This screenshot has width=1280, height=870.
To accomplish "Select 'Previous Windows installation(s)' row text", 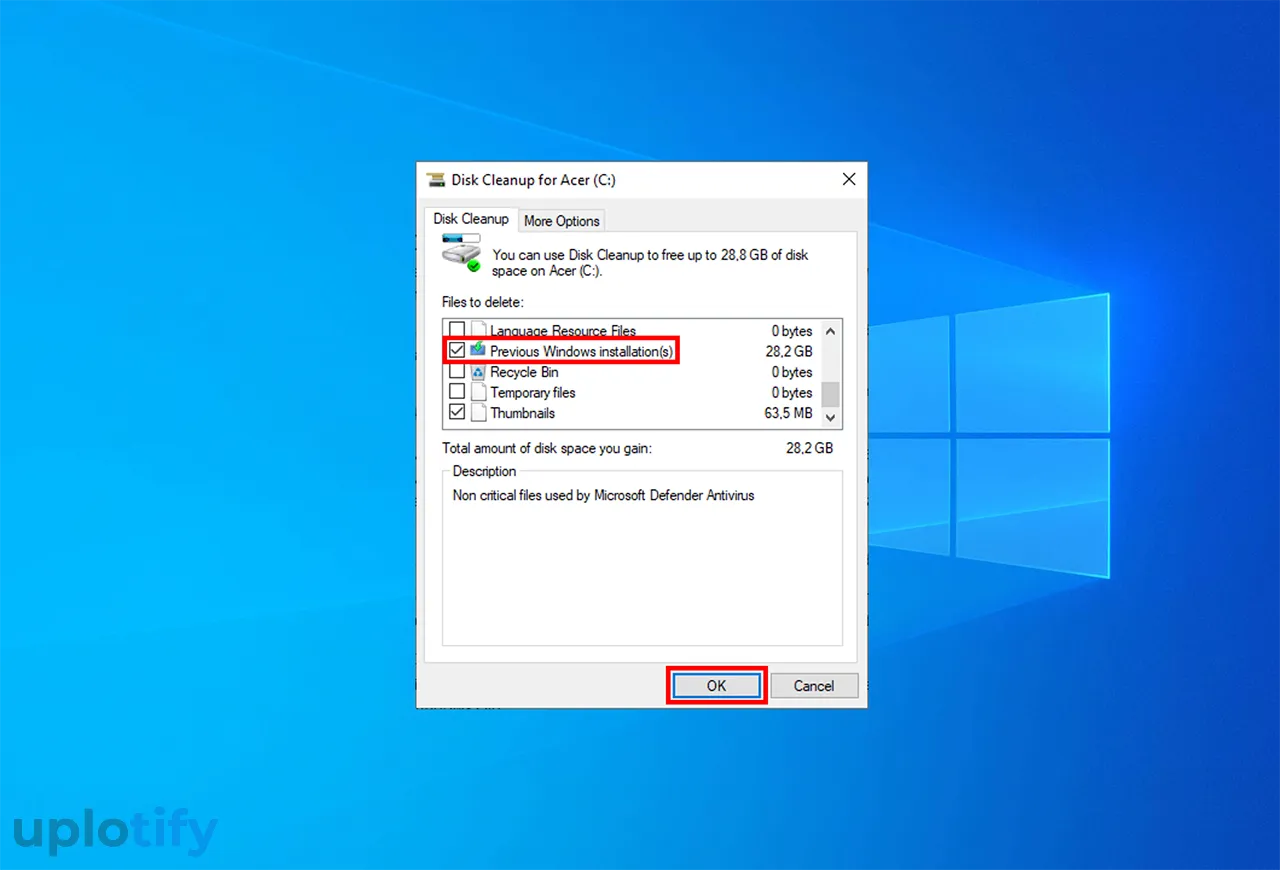I will [582, 351].
